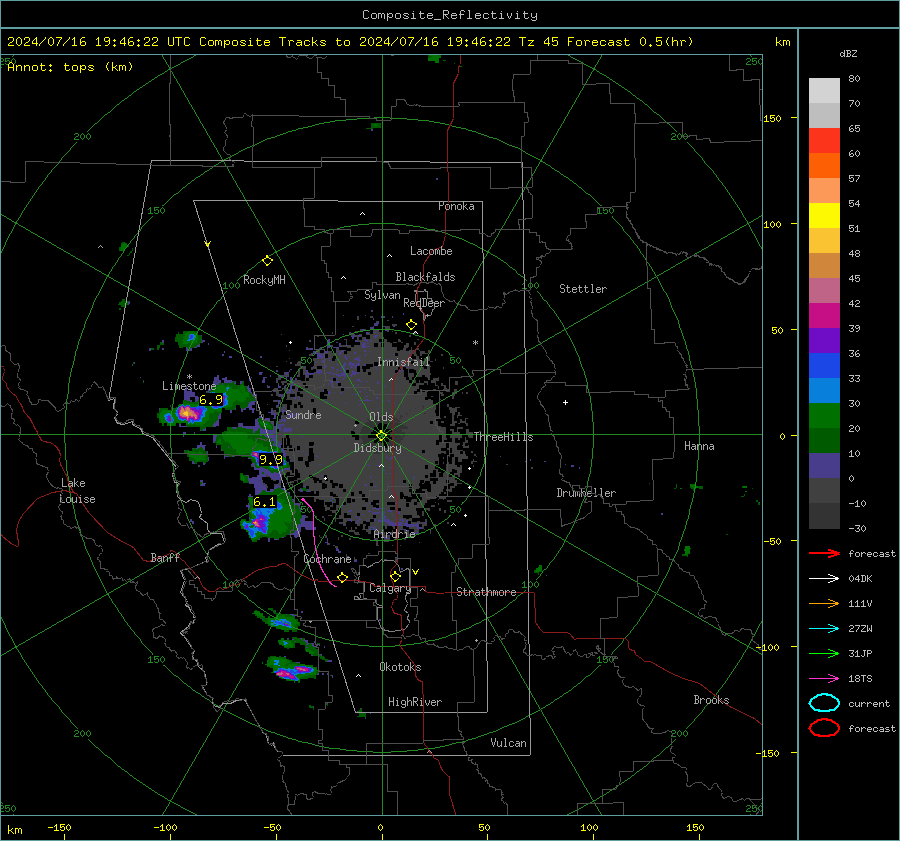Click the Vulcan city label
The image size is (900, 841).
508,743
